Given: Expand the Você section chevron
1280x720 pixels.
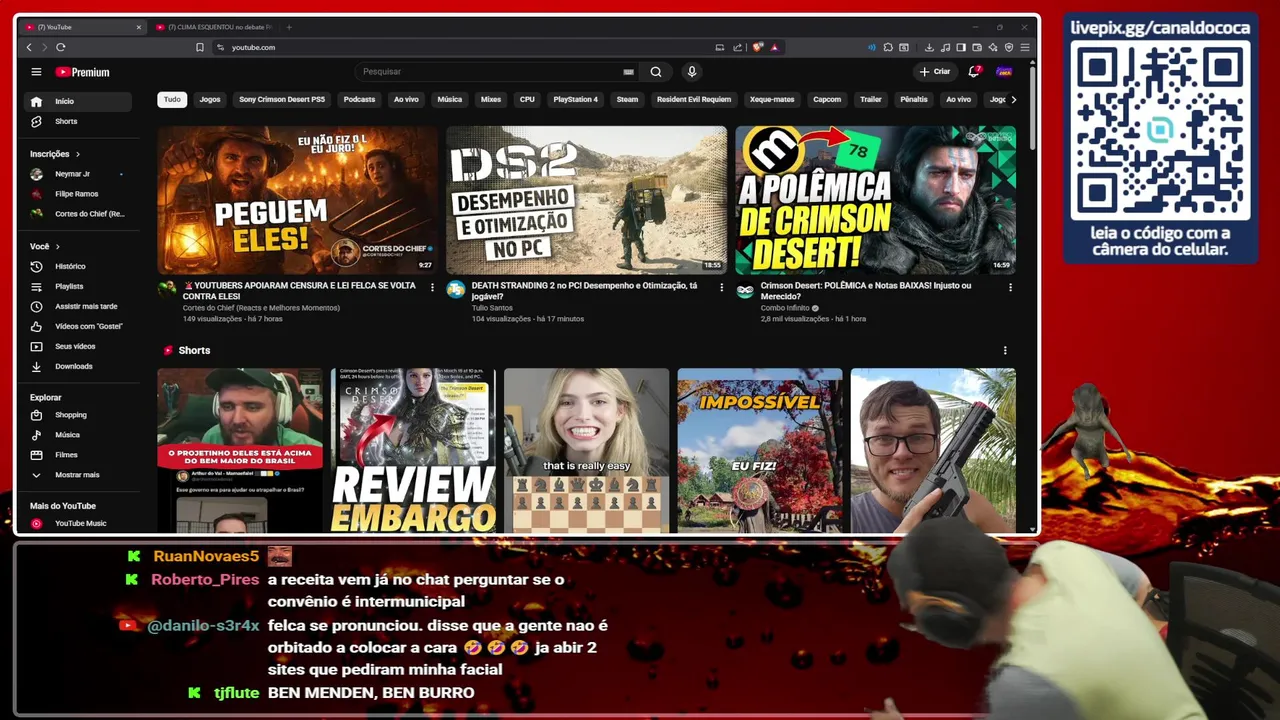Looking at the screenshot, I should point(57,246).
